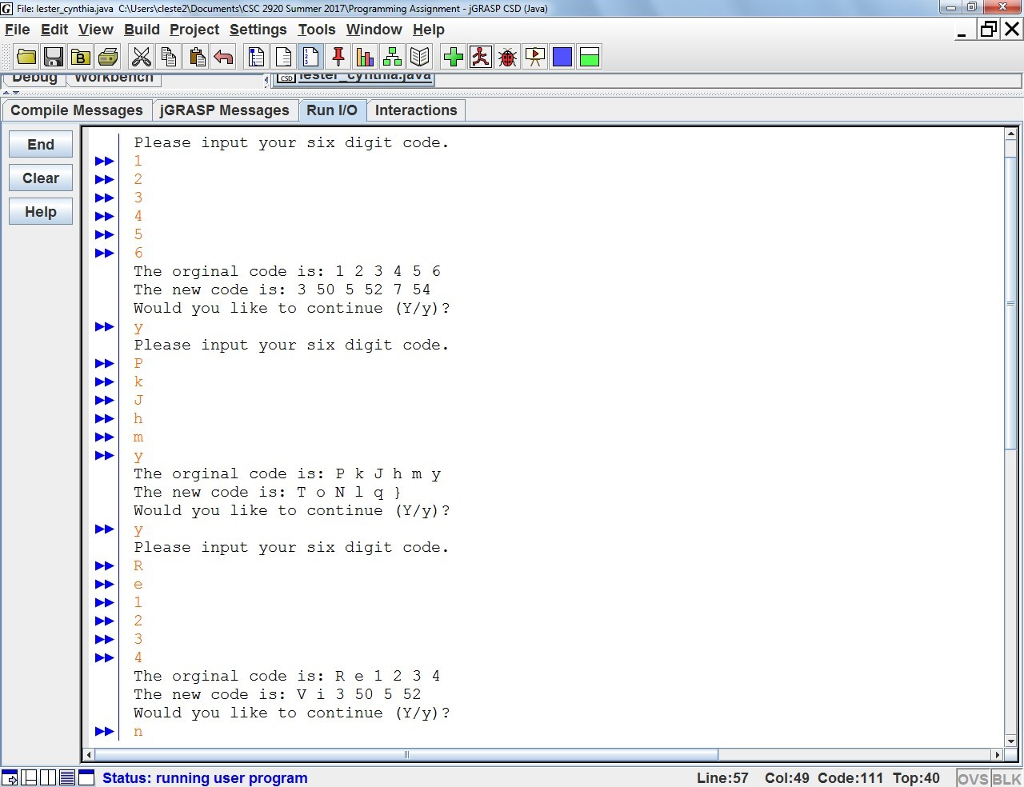Clear the Run I/O output with Clear
This screenshot has width=1024, height=787.
(x=40, y=177)
